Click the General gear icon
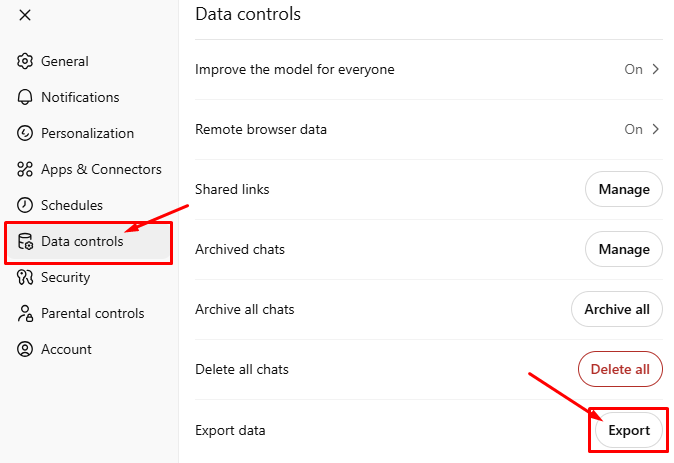This screenshot has height=463, width=674. tap(26, 61)
